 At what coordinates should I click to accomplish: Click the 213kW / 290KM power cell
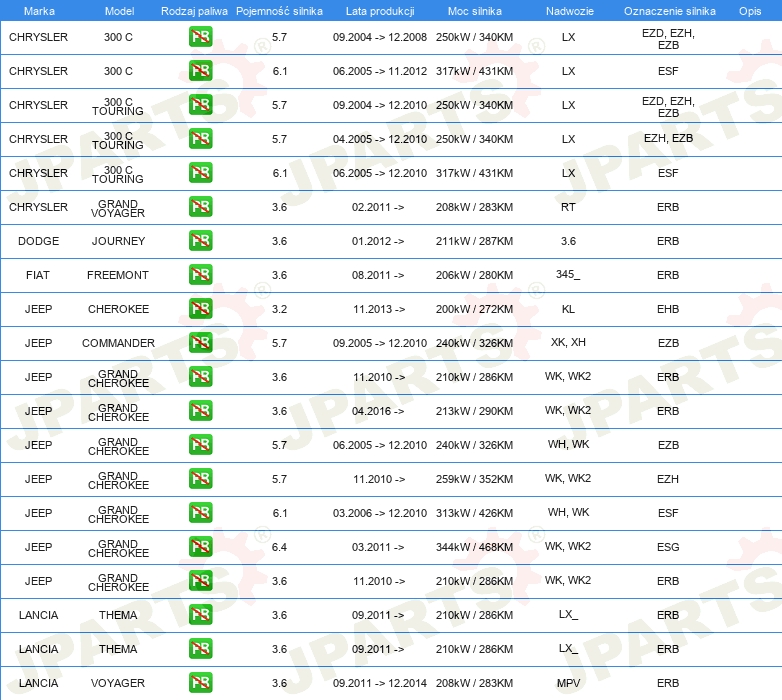pos(474,411)
